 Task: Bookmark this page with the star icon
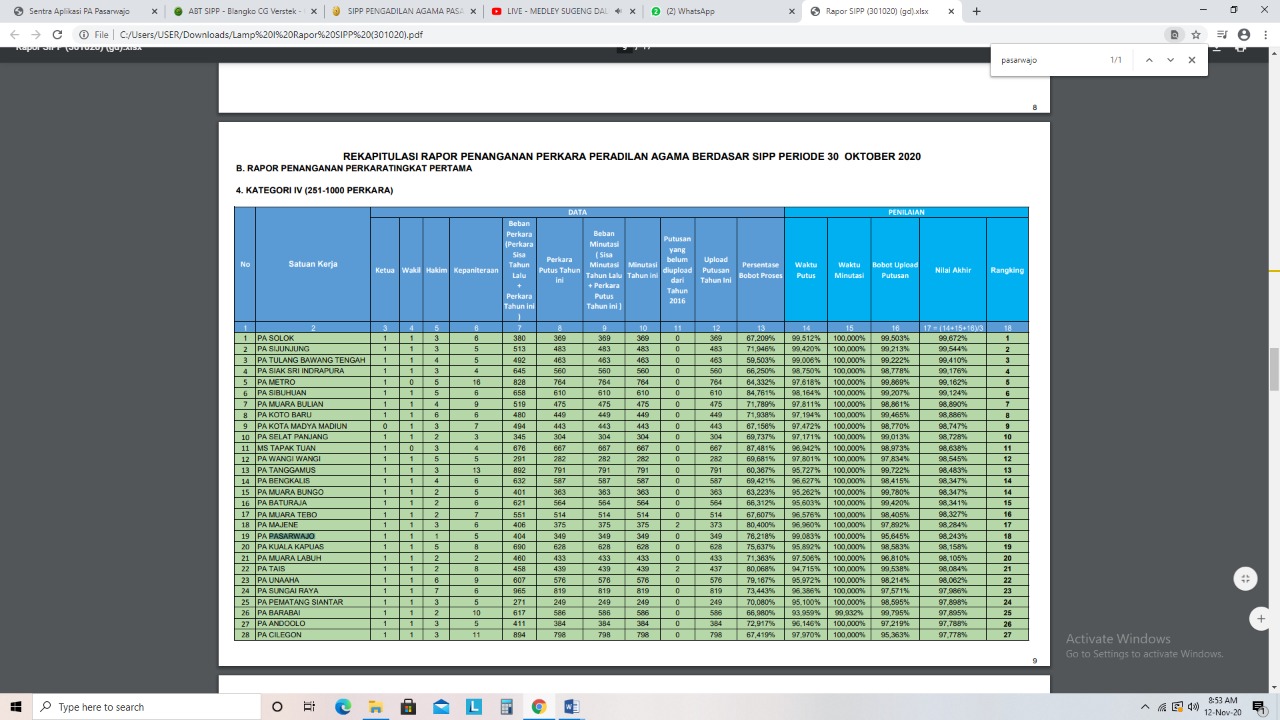[1196, 34]
